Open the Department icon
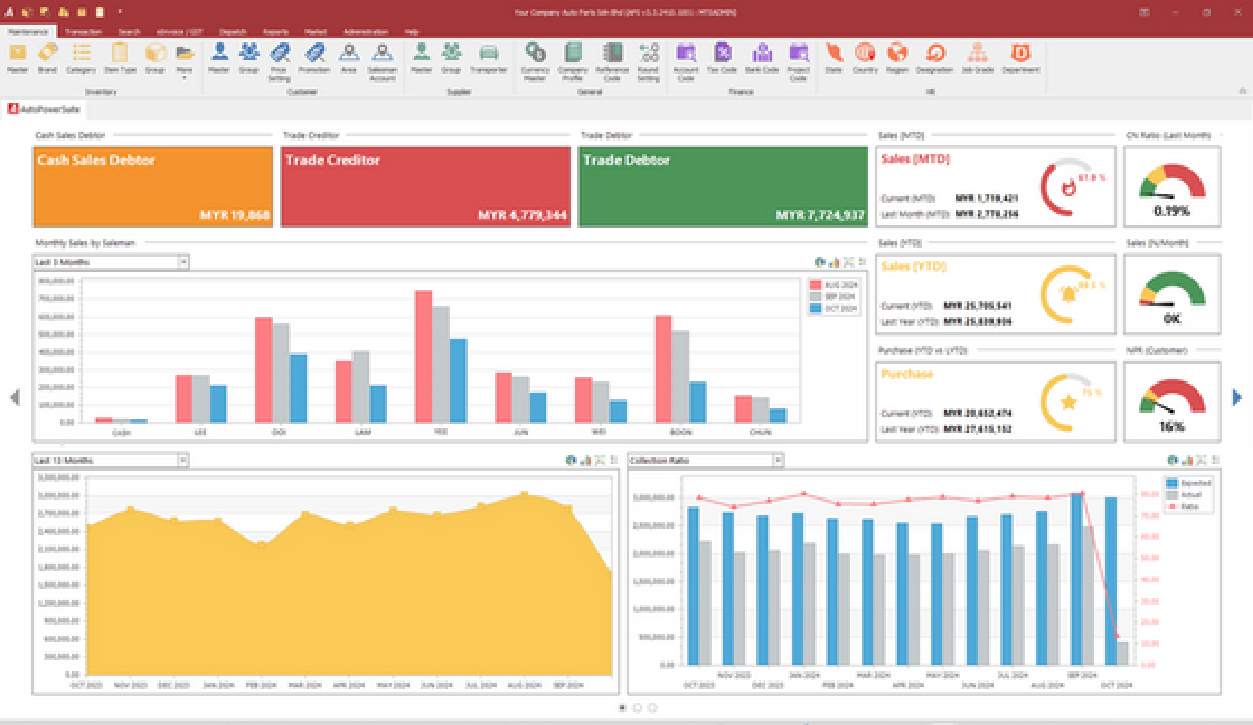 1021,56
